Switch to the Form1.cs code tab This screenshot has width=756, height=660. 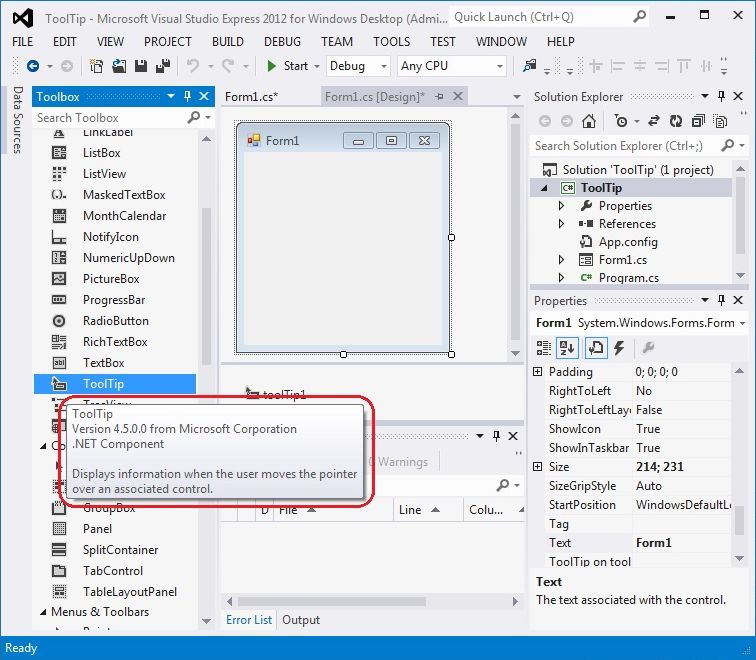click(252, 97)
